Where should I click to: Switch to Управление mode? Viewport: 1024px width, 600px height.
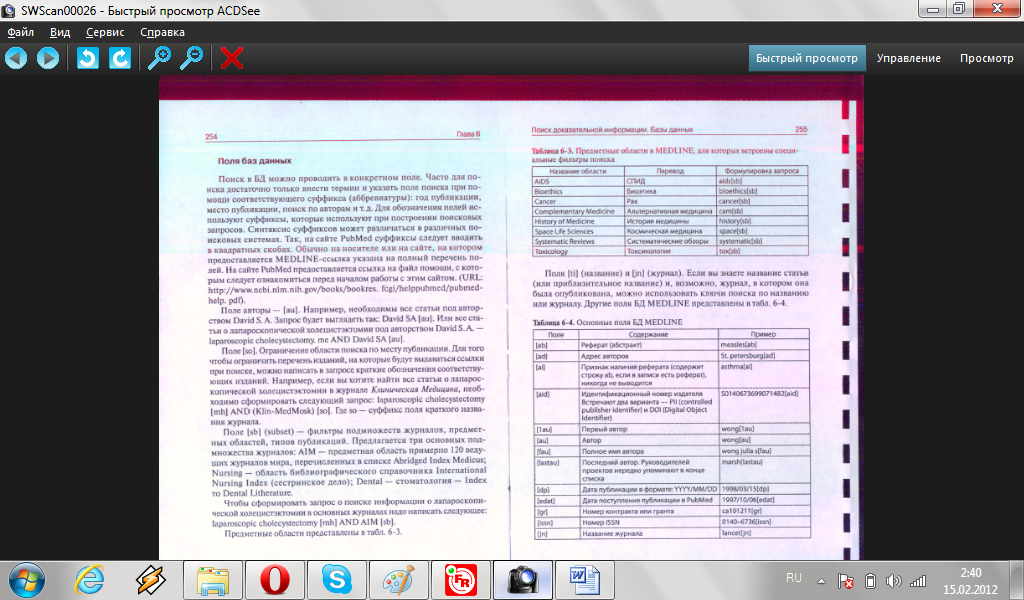click(908, 58)
